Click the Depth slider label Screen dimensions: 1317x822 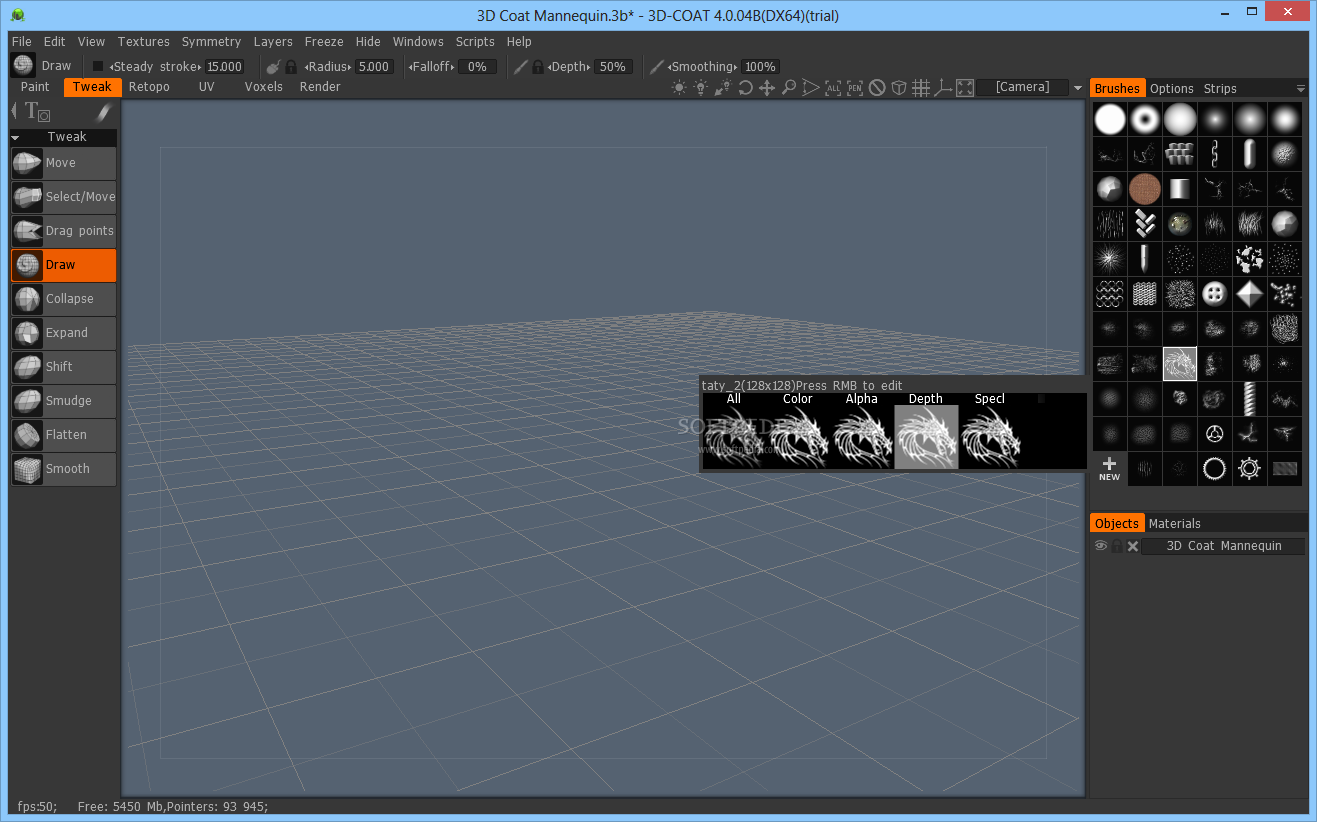570,67
